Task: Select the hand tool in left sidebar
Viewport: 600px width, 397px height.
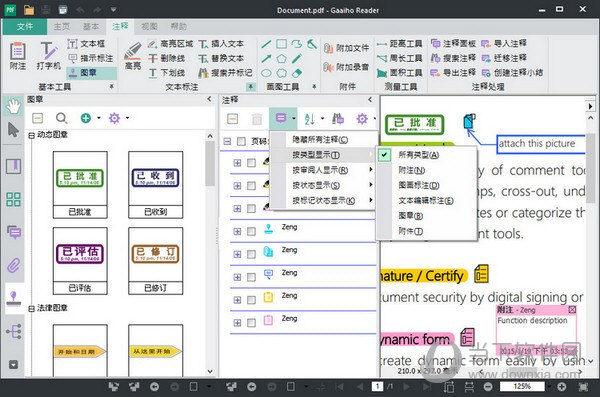Action: click(13, 106)
